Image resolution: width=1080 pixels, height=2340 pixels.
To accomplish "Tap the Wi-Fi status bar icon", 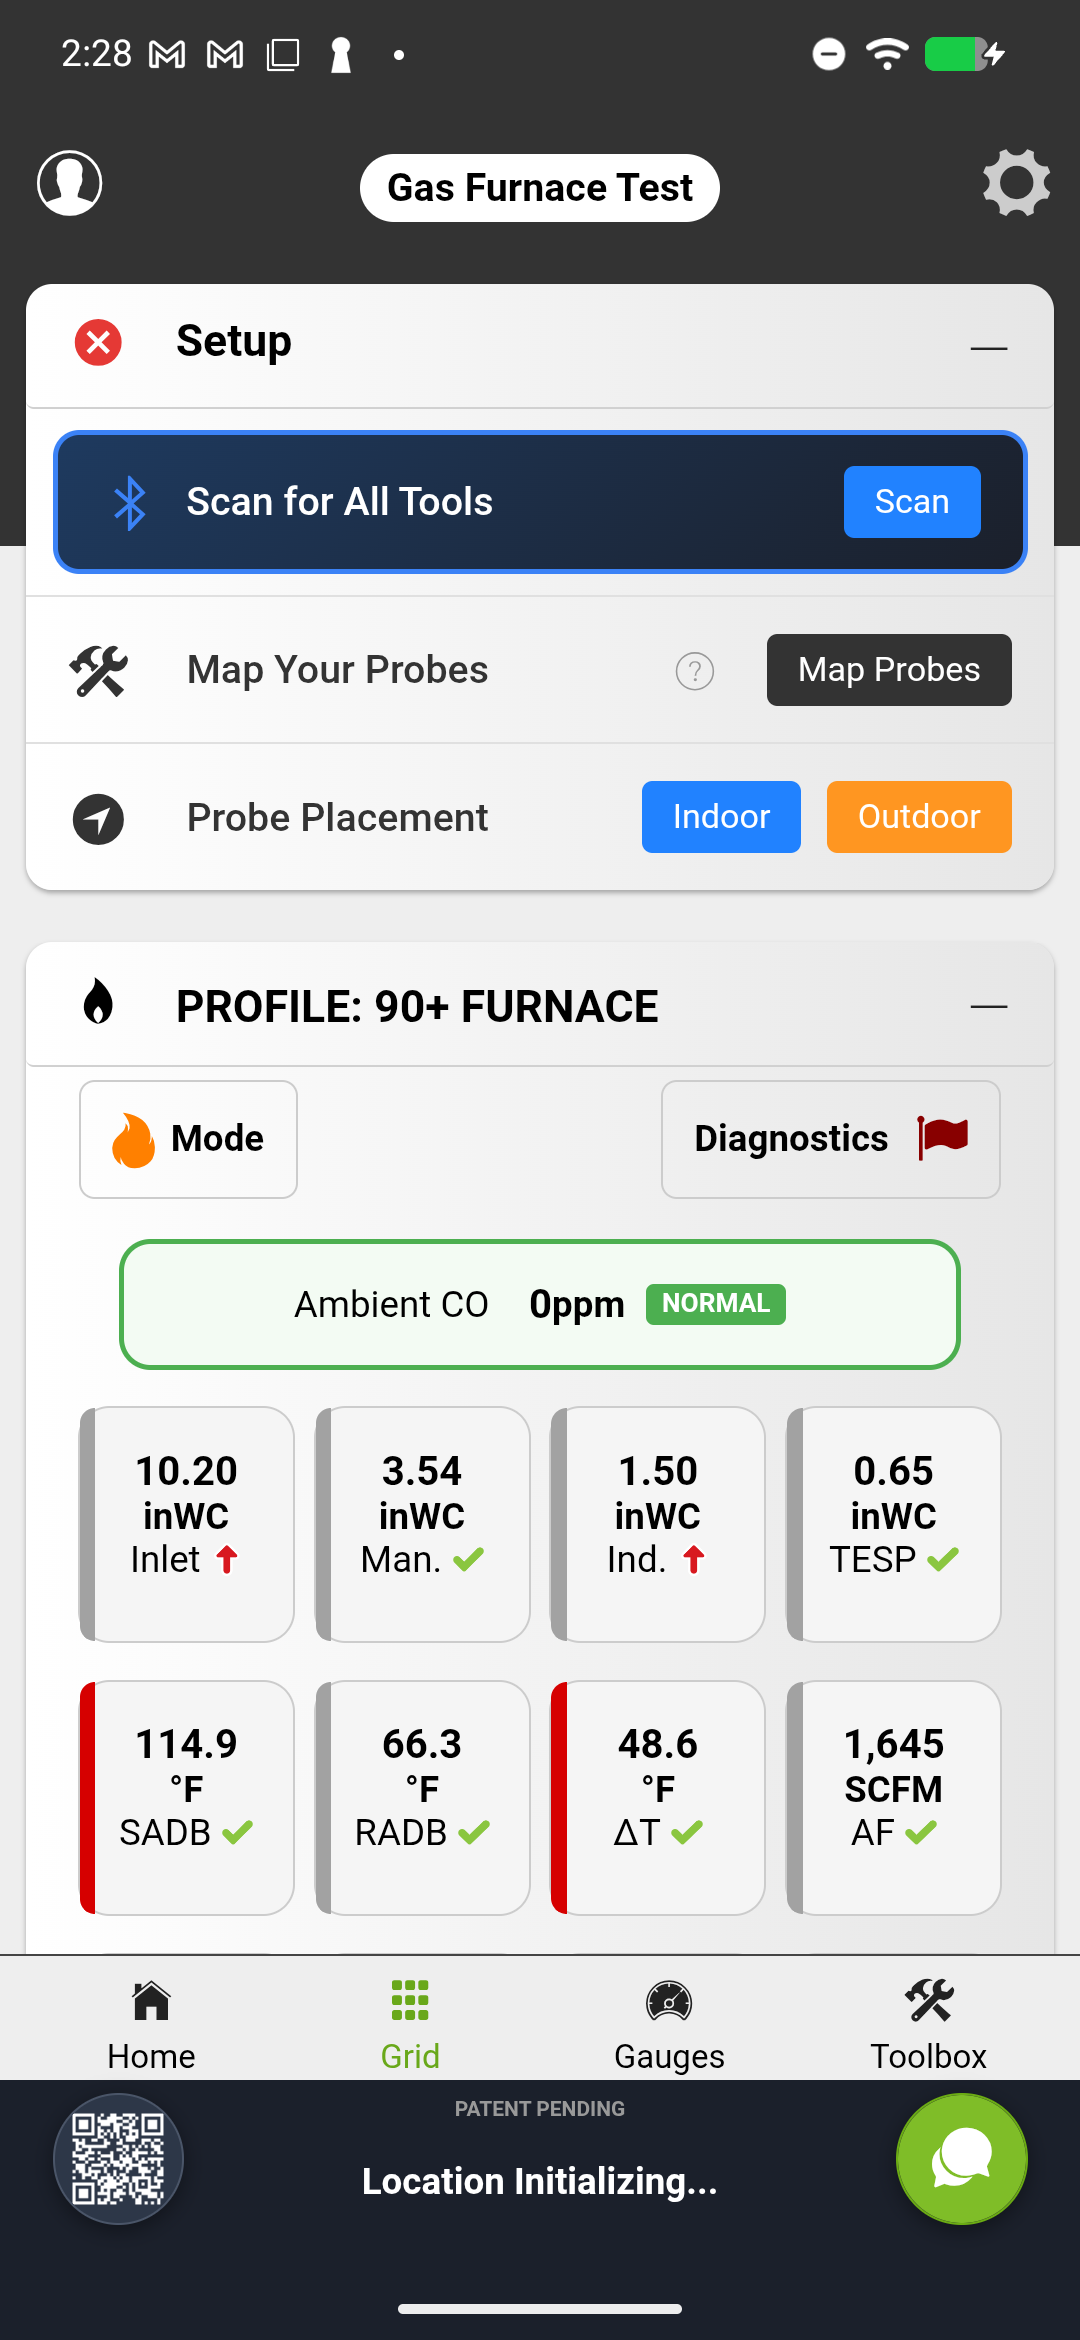I will point(887,53).
